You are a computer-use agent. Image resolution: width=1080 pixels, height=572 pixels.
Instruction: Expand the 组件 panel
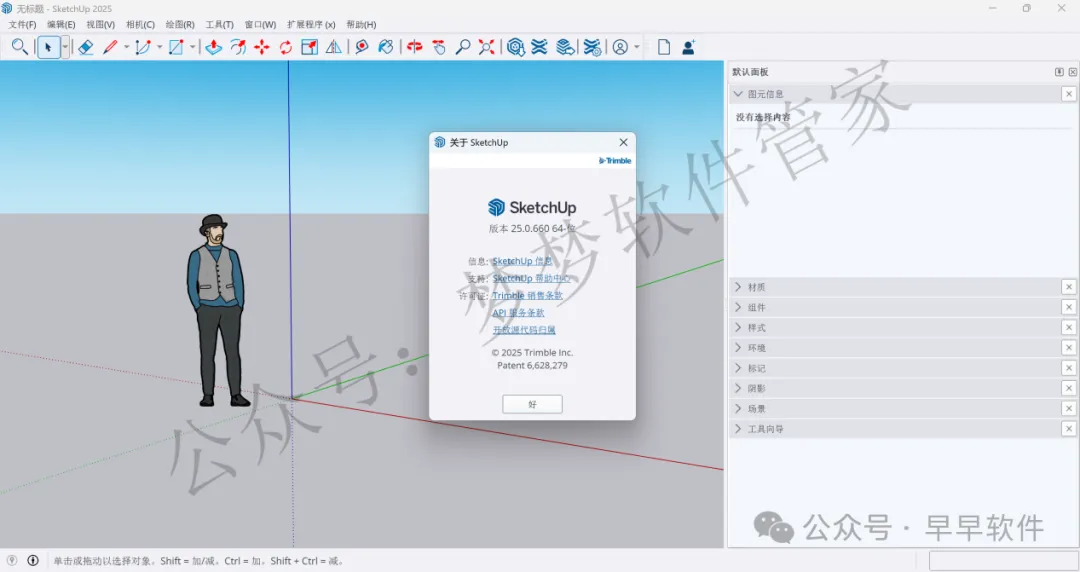[738, 307]
